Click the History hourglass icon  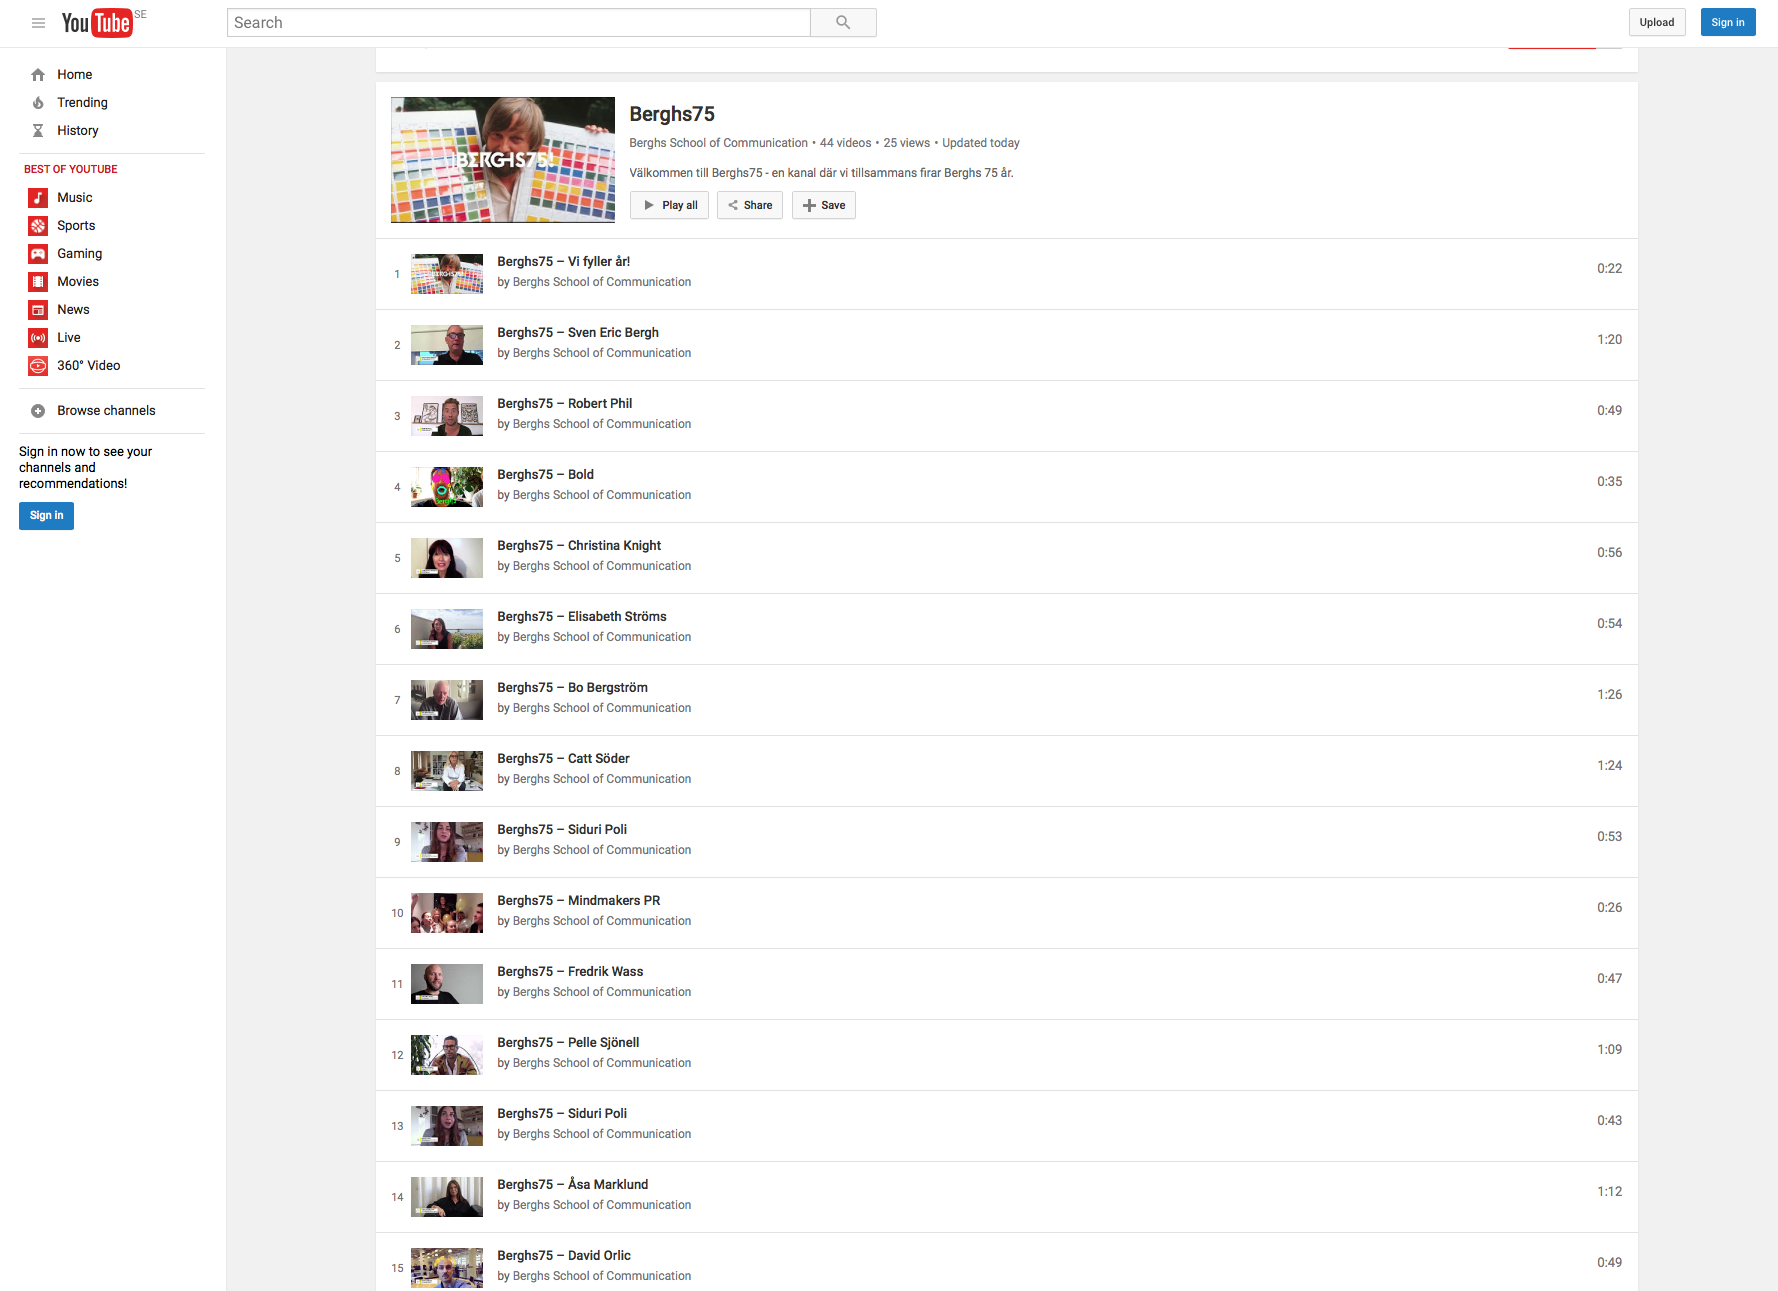pos(38,131)
